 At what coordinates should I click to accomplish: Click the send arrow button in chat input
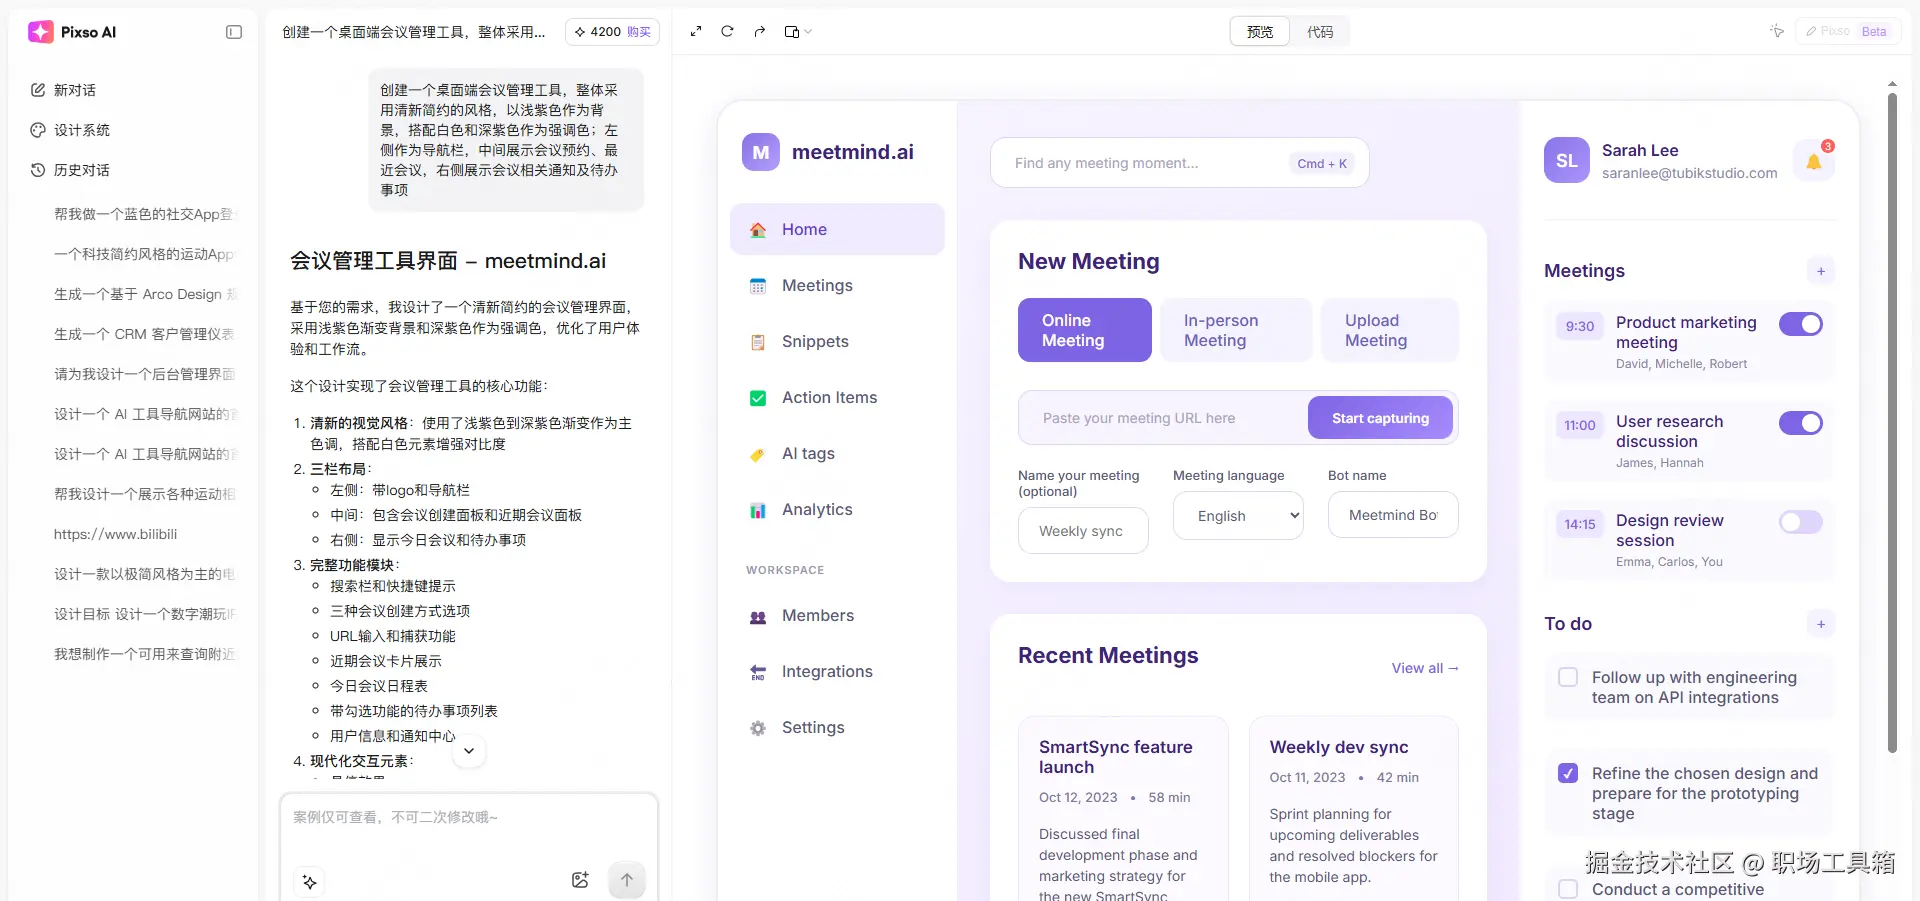[627, 880]
